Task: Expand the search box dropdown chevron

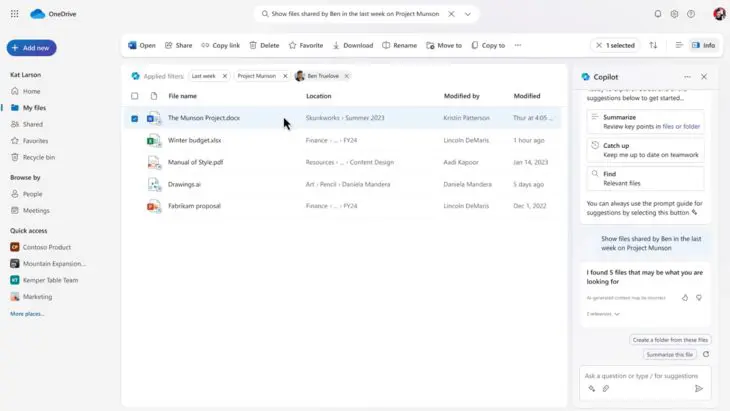Action: click(x=468, y=14)
